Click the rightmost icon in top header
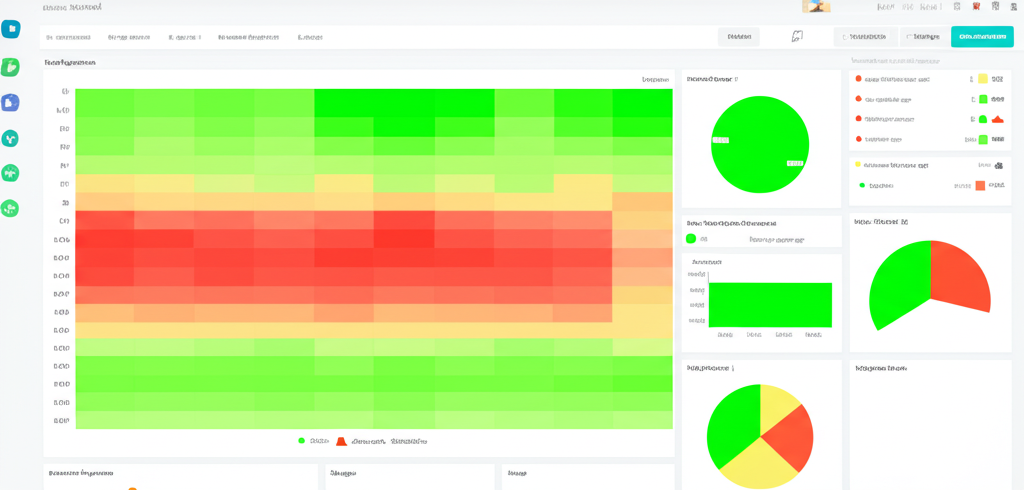 tap(1014, 7)
